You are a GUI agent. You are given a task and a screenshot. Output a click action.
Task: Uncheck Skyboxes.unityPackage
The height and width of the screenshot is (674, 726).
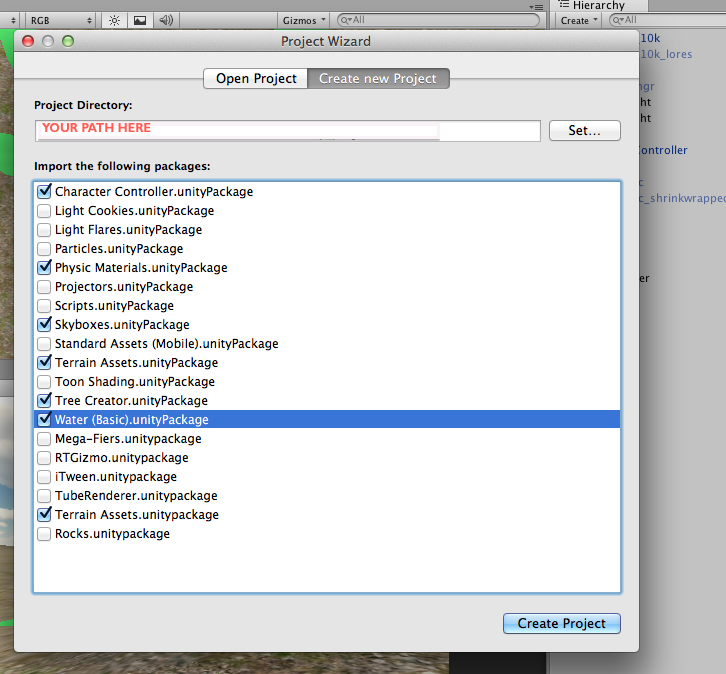click(x=44, y=324)
